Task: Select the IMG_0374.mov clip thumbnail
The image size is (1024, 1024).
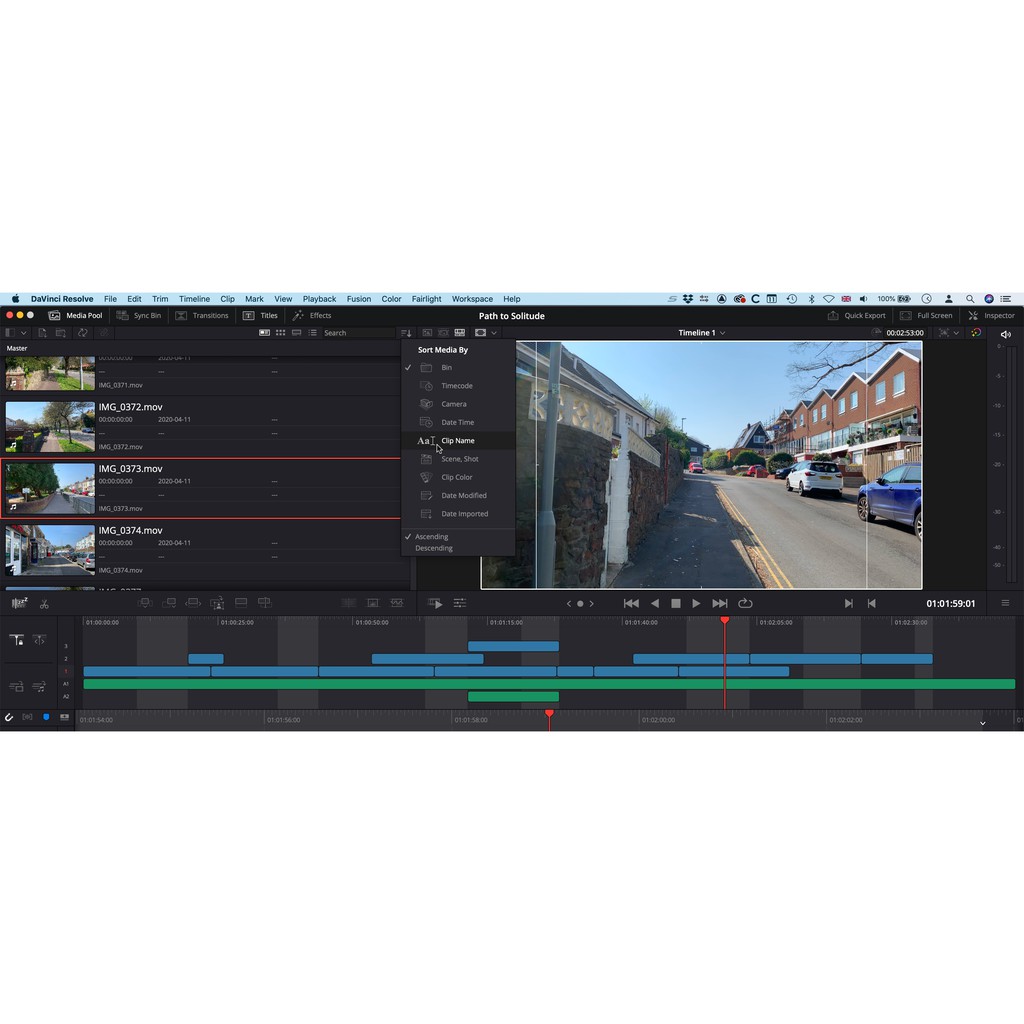Action: (x=50, y=549)
